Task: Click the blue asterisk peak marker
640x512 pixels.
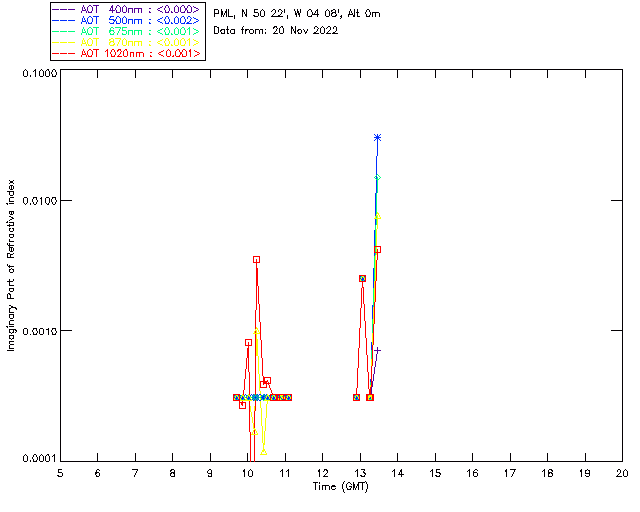Action: point(378,138)
